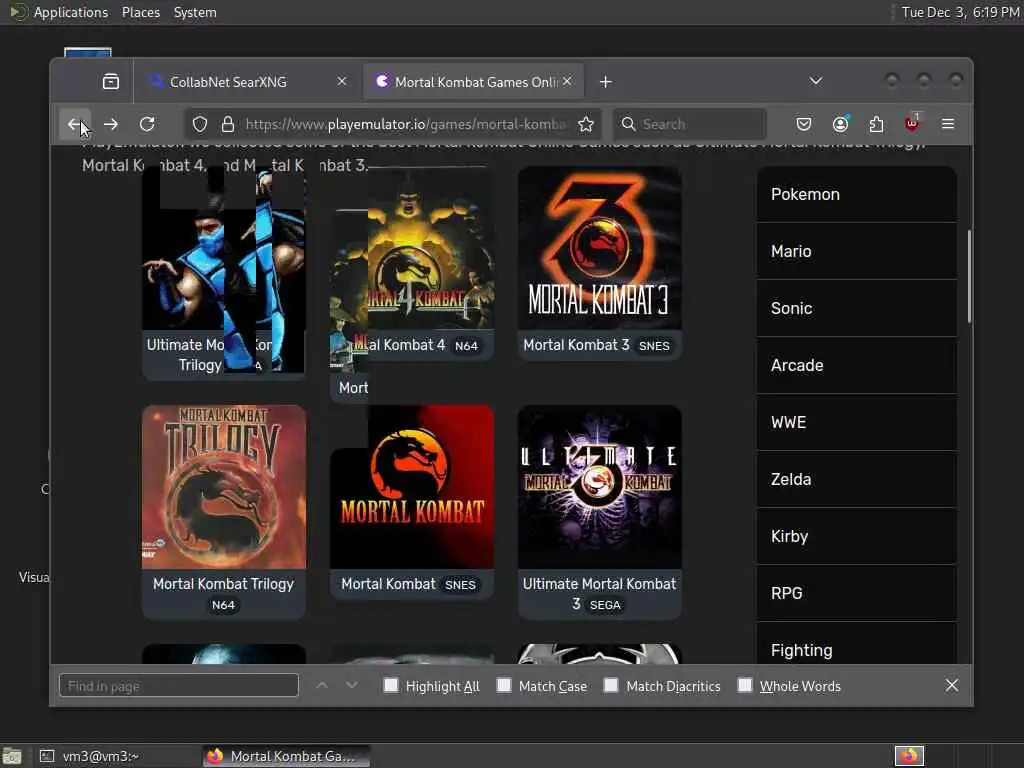The height and width of the screenshot is (768, 1024).
Task: Open the Save to Pocket icon
Action: coord(804,124)
